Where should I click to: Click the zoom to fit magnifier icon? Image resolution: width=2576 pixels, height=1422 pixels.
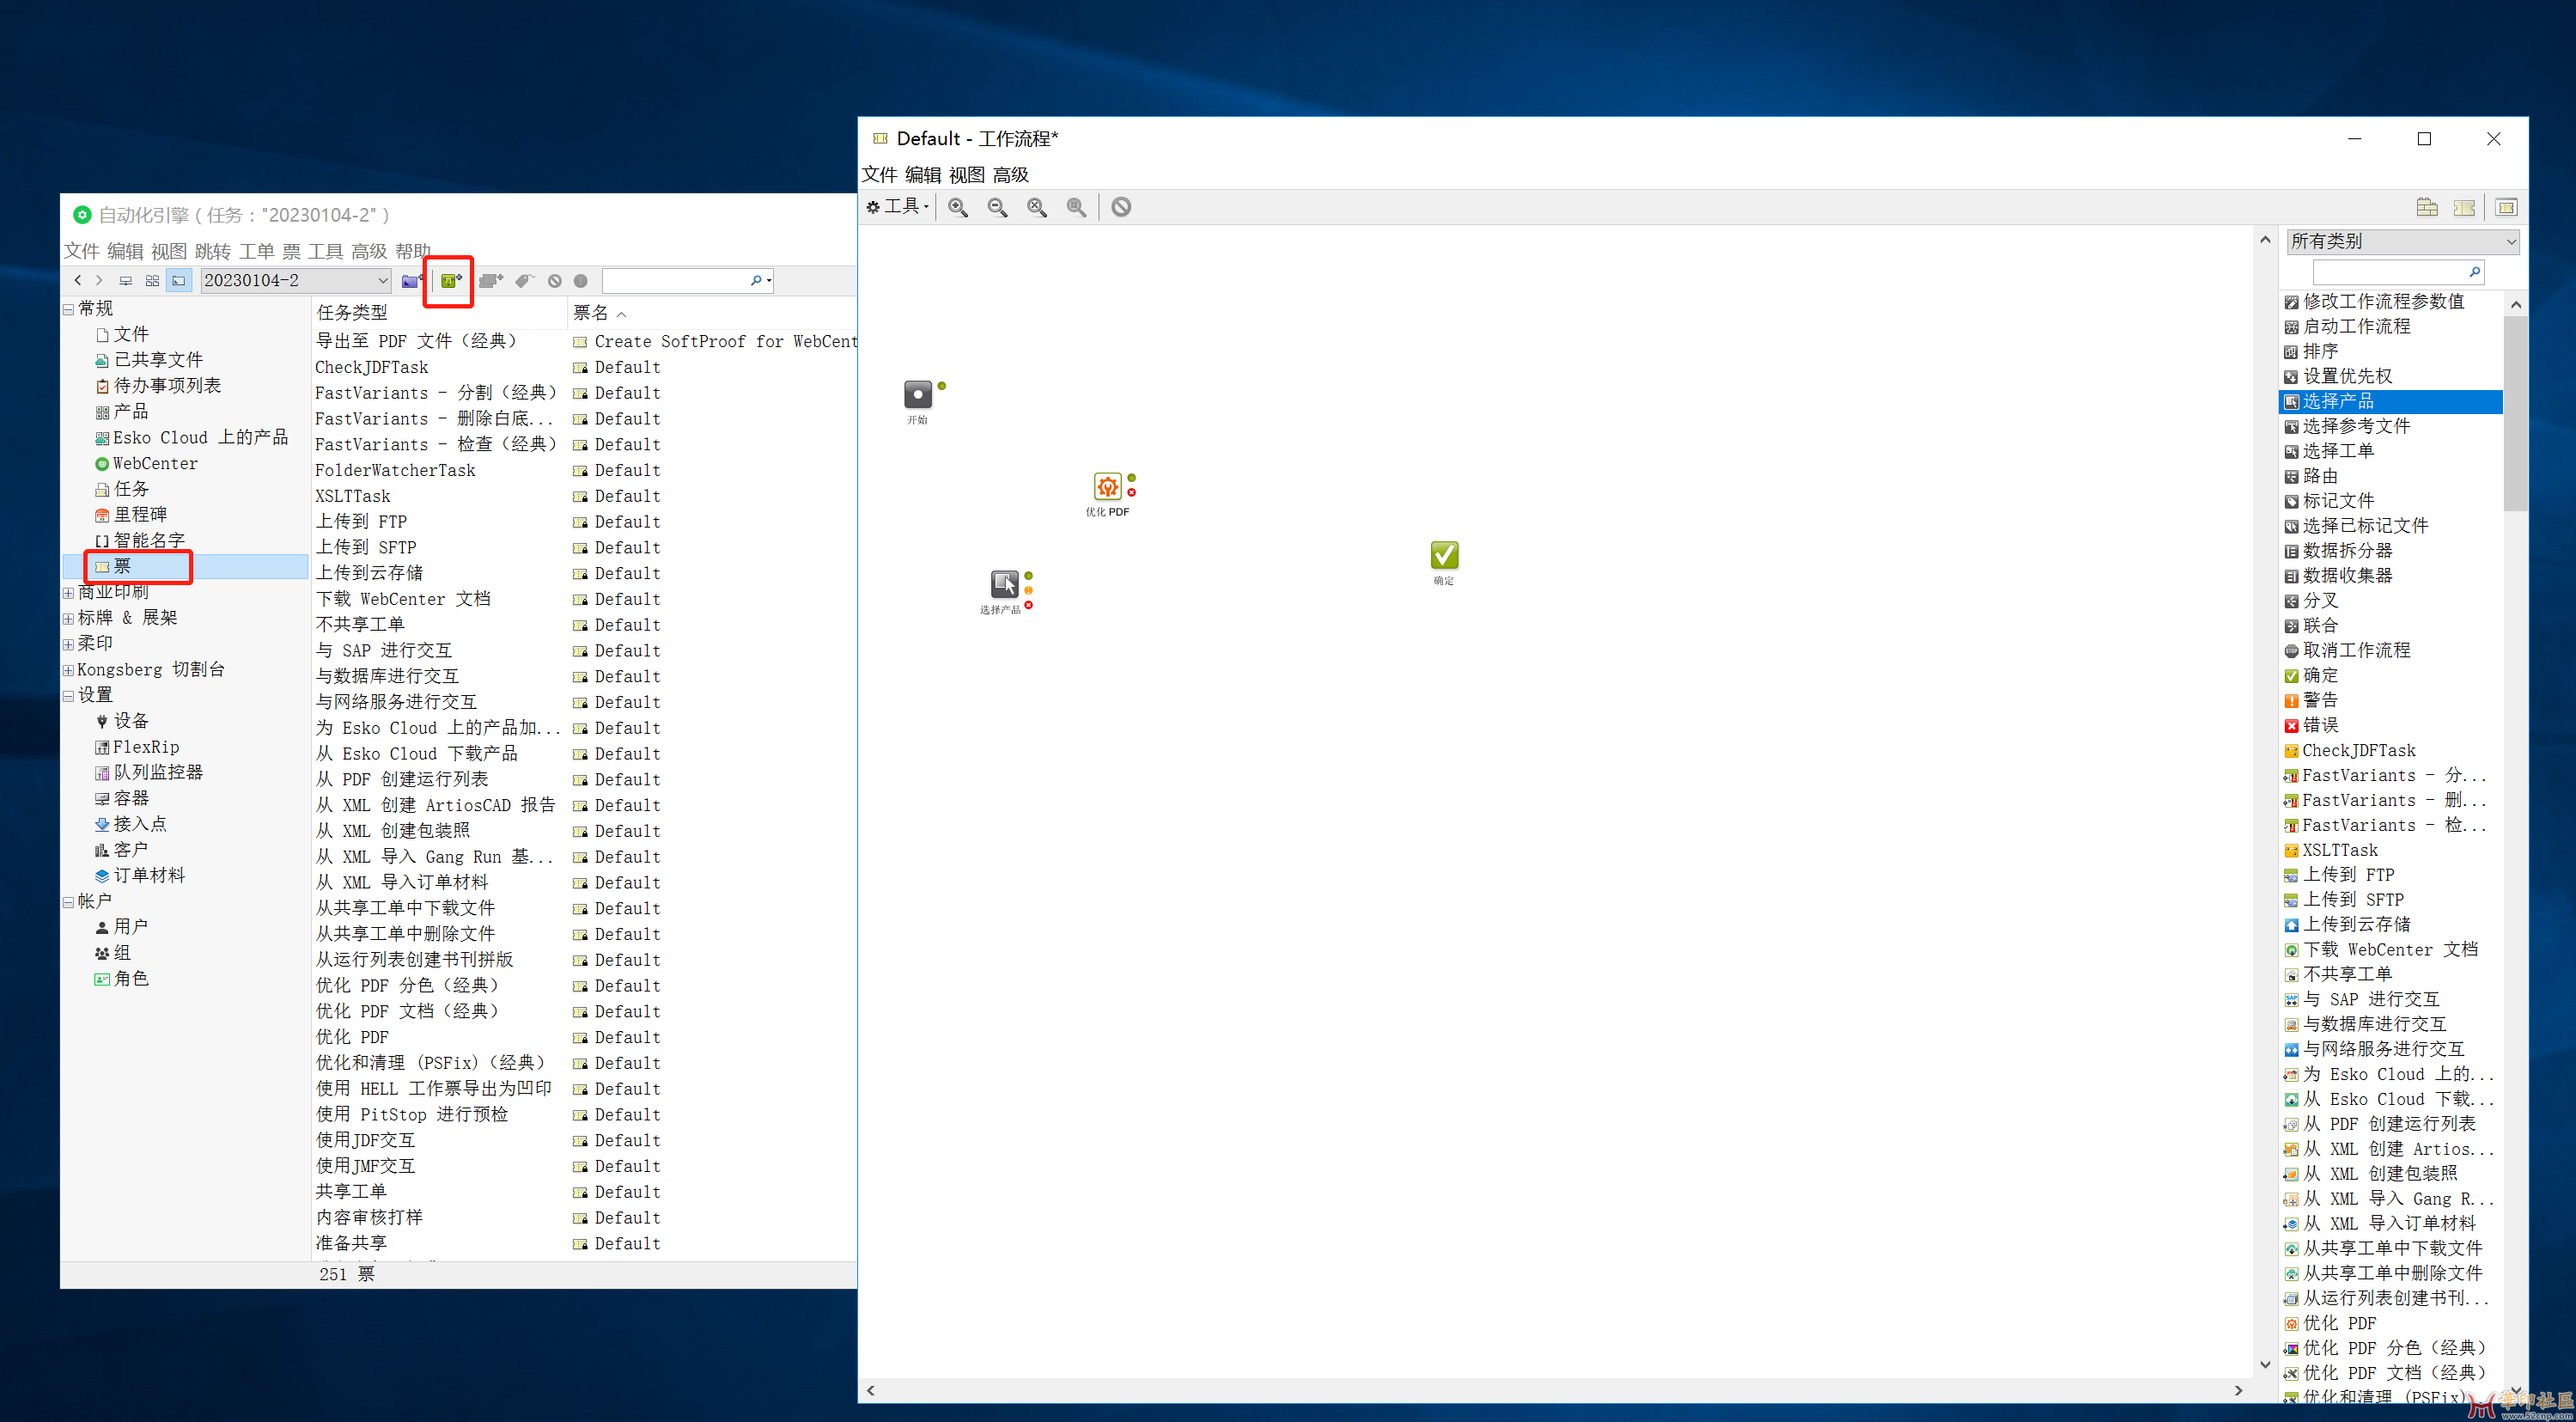pyautogui.click(x=1037, y=207)
